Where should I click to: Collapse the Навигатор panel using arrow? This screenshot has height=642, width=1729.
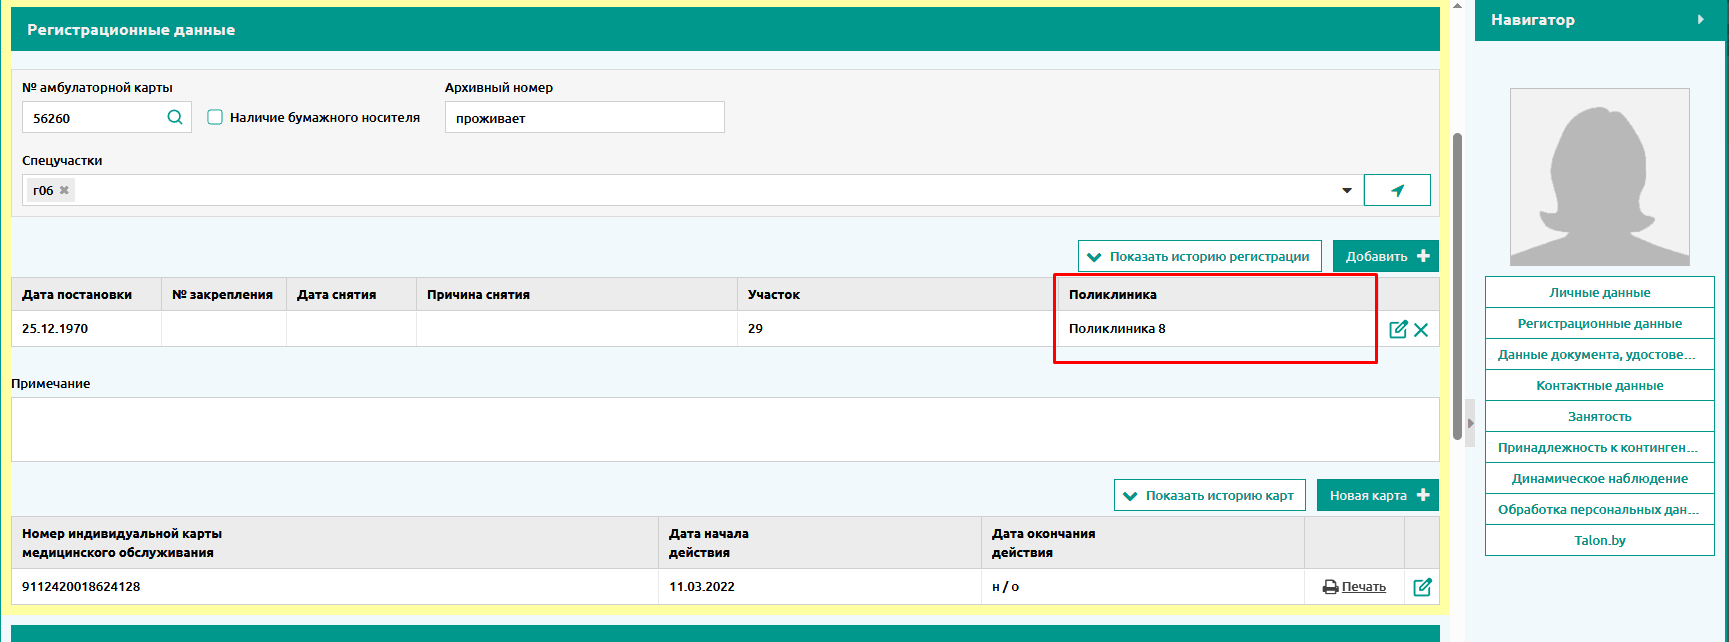pos(1701,20)
